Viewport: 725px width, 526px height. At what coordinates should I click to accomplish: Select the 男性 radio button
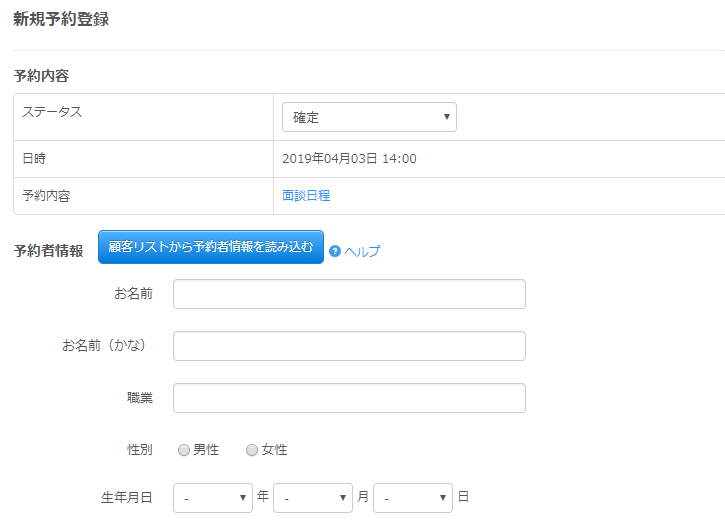click(x=184, y=450)
